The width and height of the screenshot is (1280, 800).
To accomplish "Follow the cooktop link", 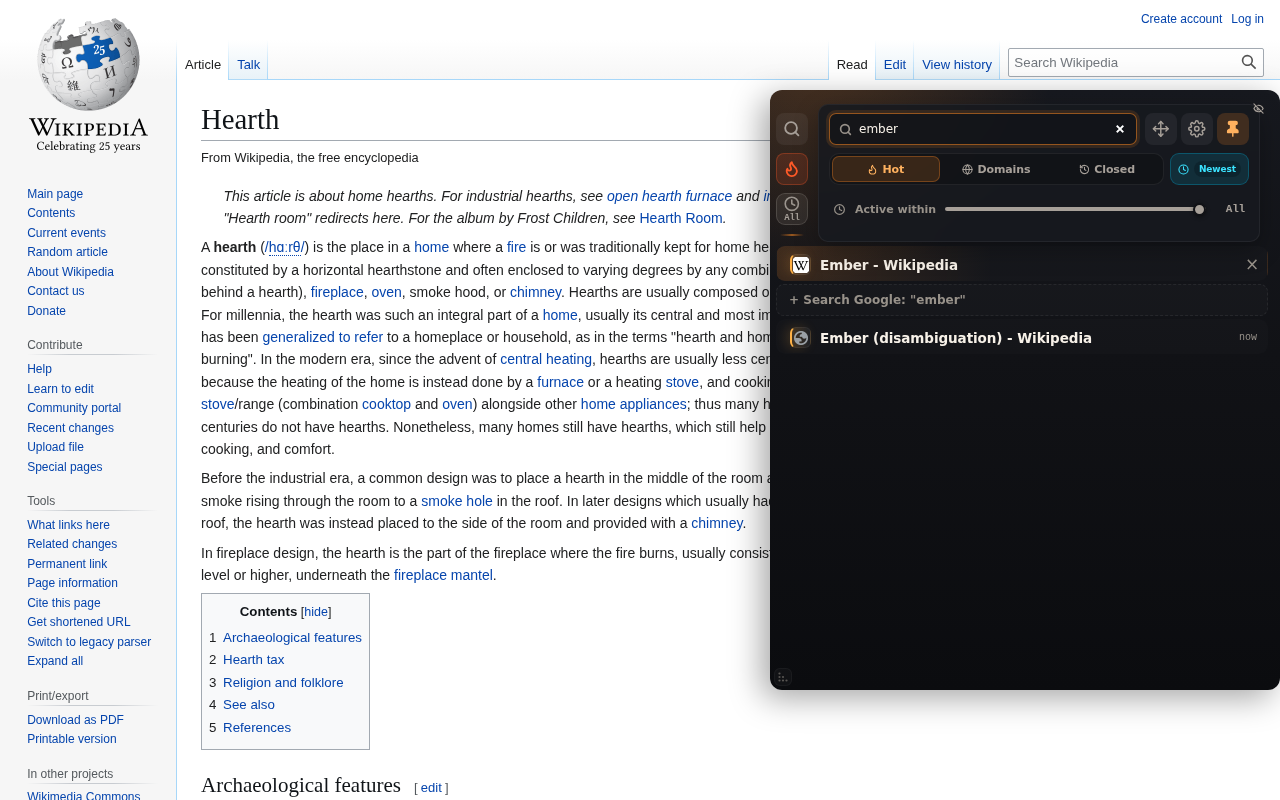I will (386, 404).
